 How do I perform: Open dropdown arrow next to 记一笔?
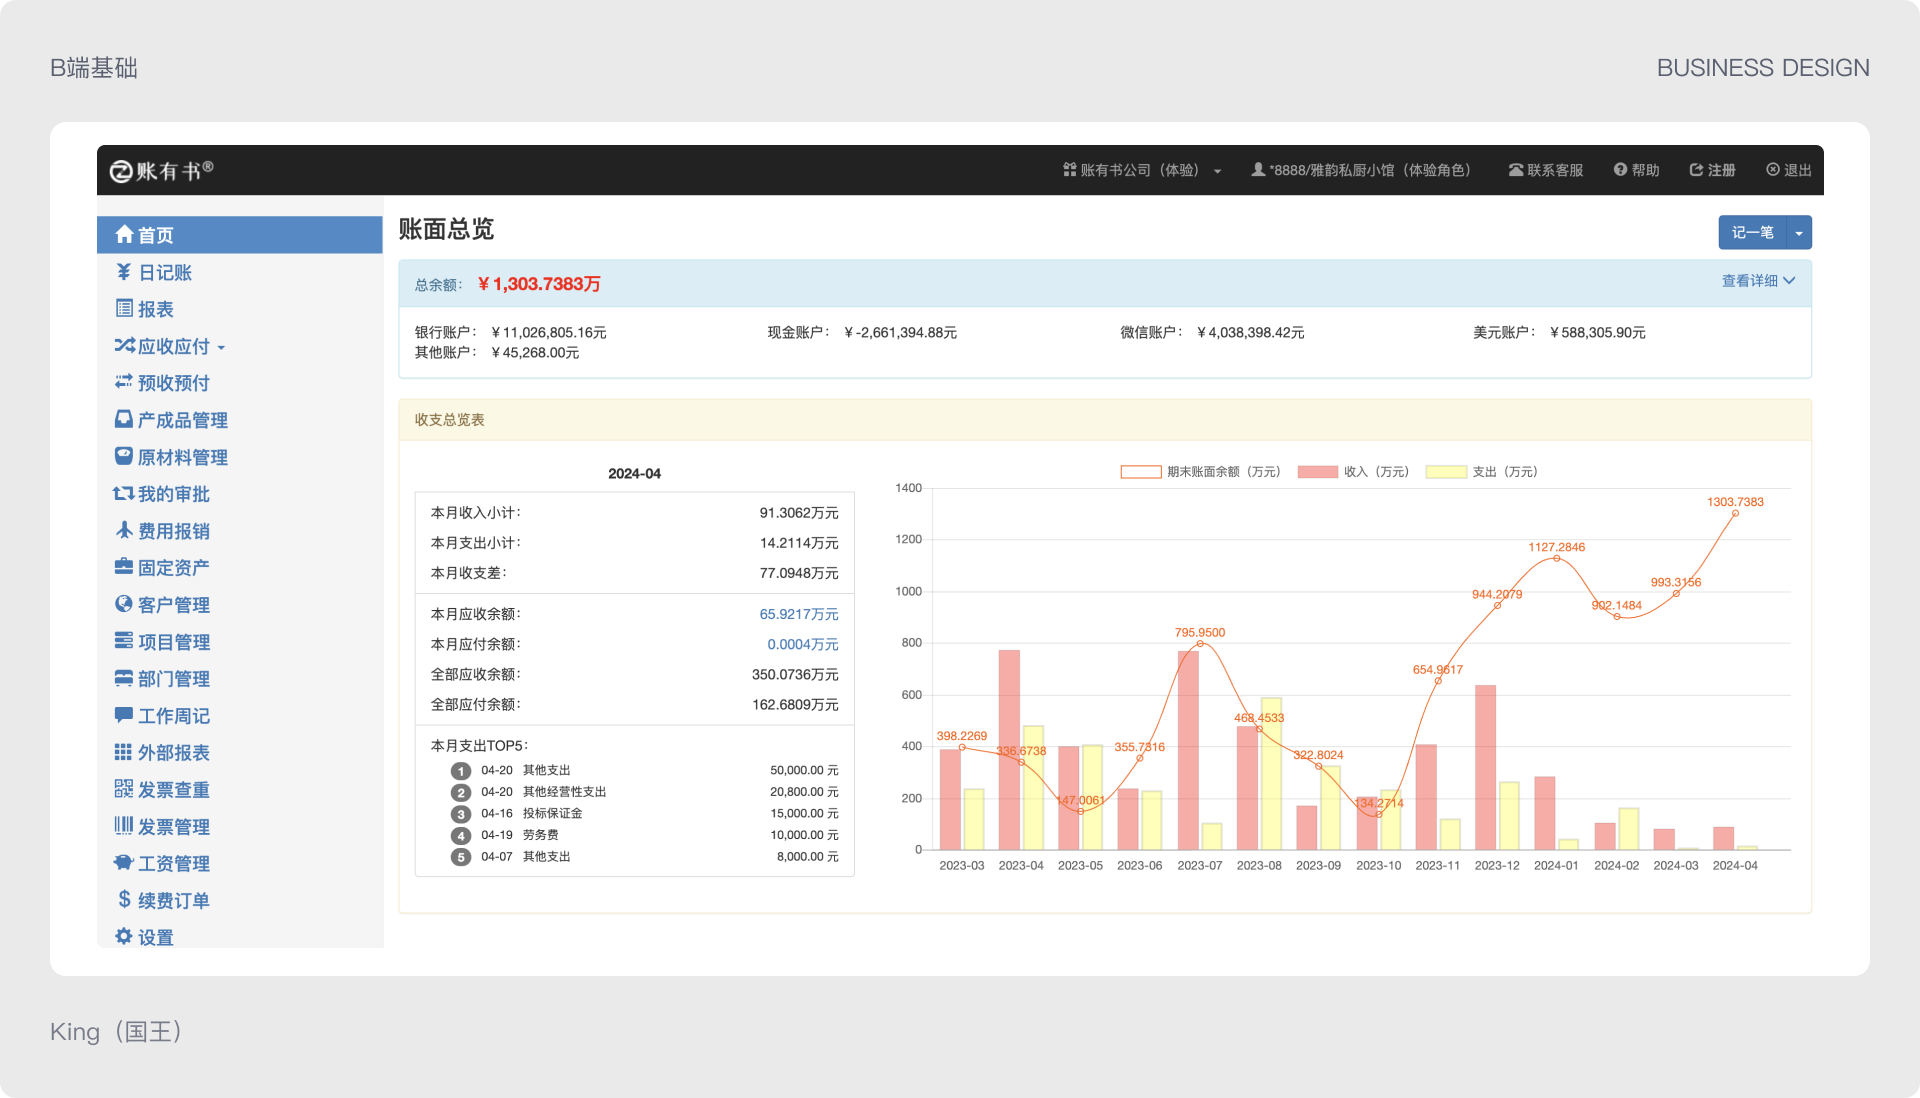tap(1799, 233)
